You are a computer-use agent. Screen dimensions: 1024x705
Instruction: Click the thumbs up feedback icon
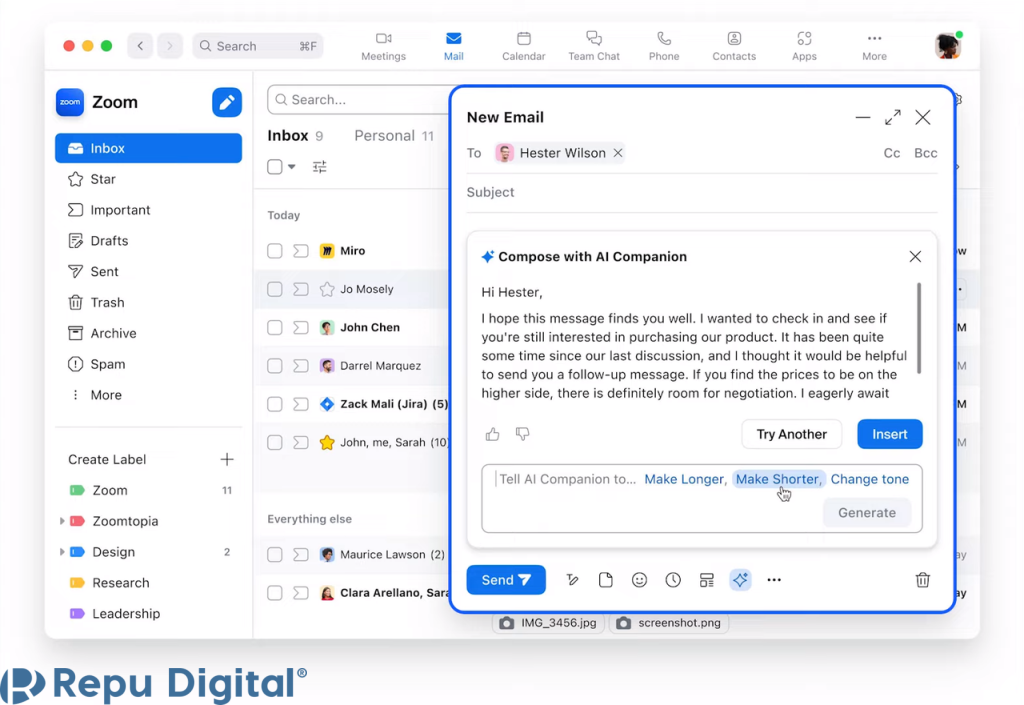pyautogui.click(x=492, y=434)
